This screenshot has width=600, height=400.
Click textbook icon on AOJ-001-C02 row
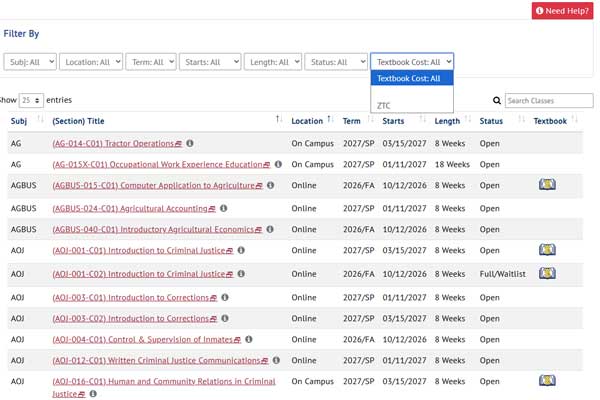pos(547,273)
